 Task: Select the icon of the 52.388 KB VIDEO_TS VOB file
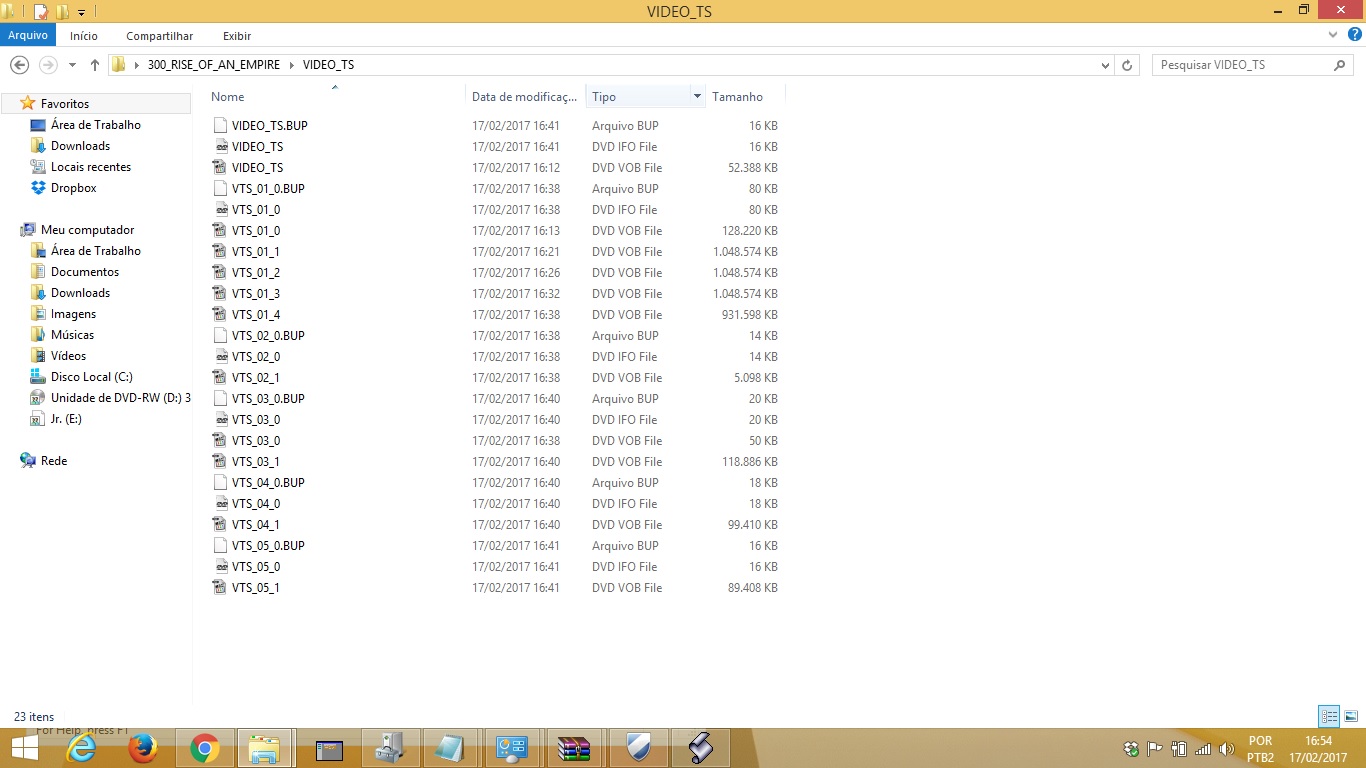click(221, 168)
